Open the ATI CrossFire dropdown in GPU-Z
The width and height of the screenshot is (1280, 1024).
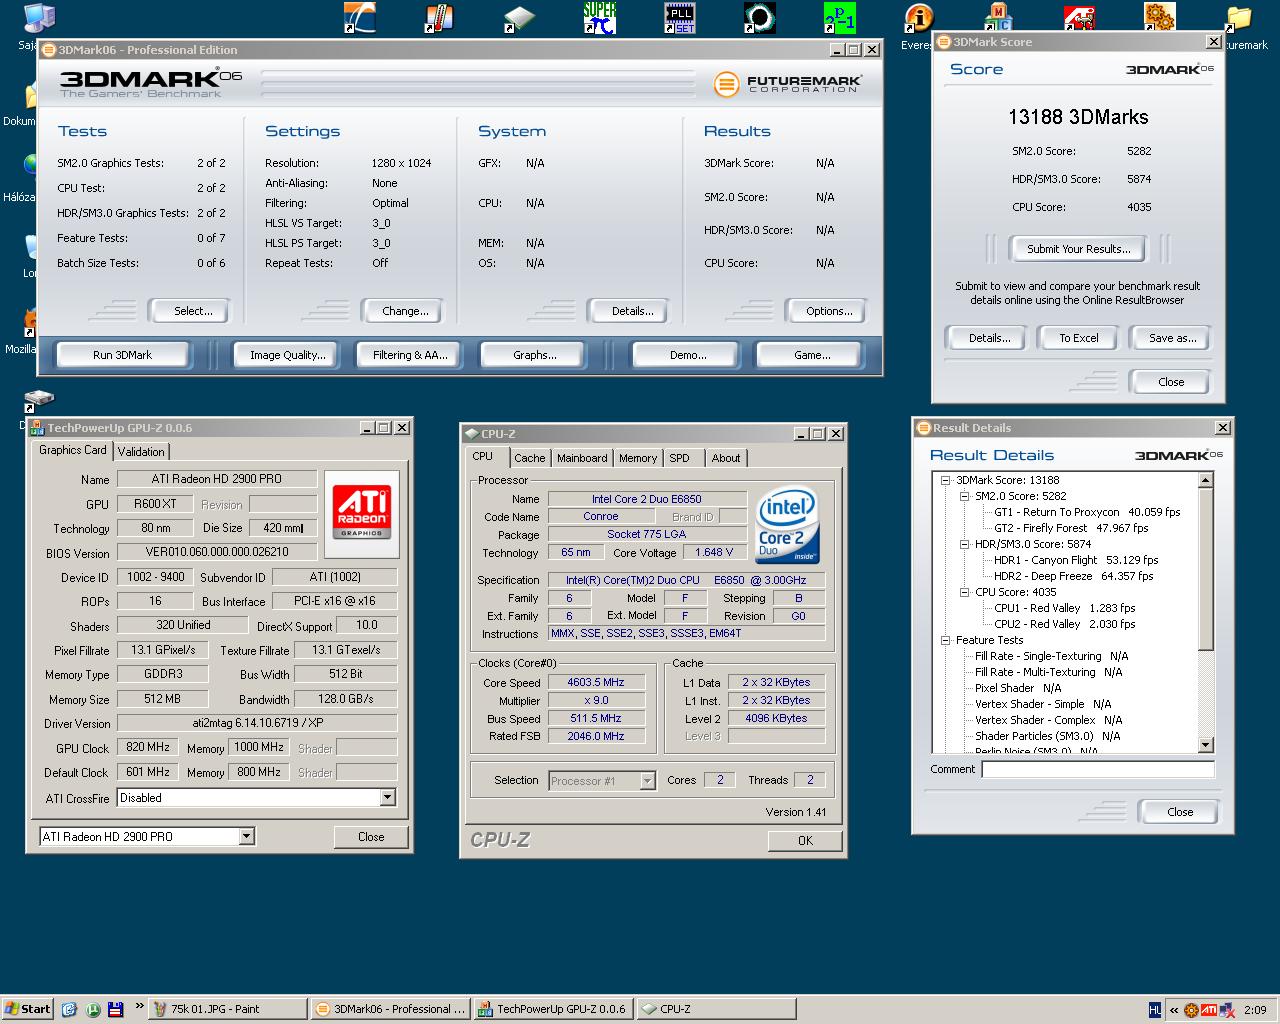coord(387,798)
